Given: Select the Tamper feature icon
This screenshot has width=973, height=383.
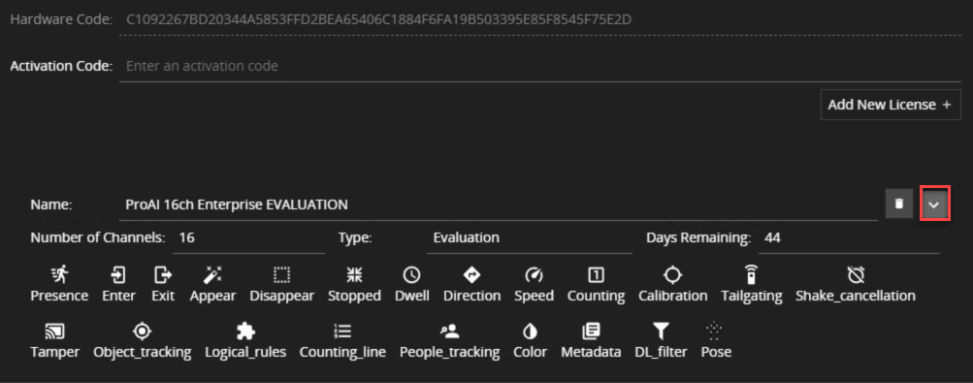Looking at the screenshot, I should pos(55,331).
